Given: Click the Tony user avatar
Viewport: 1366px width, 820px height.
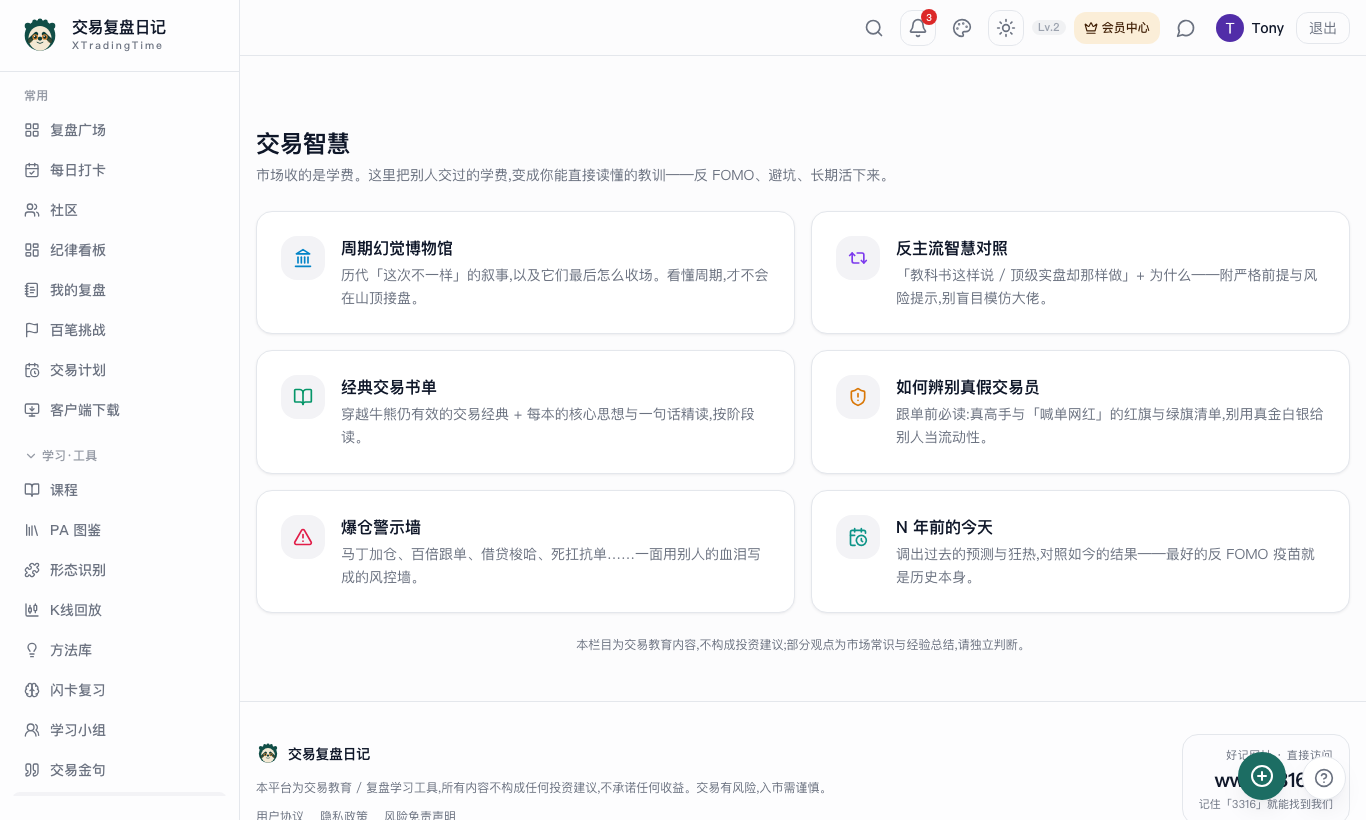Looking at the screenshot, I should 1230,28.
